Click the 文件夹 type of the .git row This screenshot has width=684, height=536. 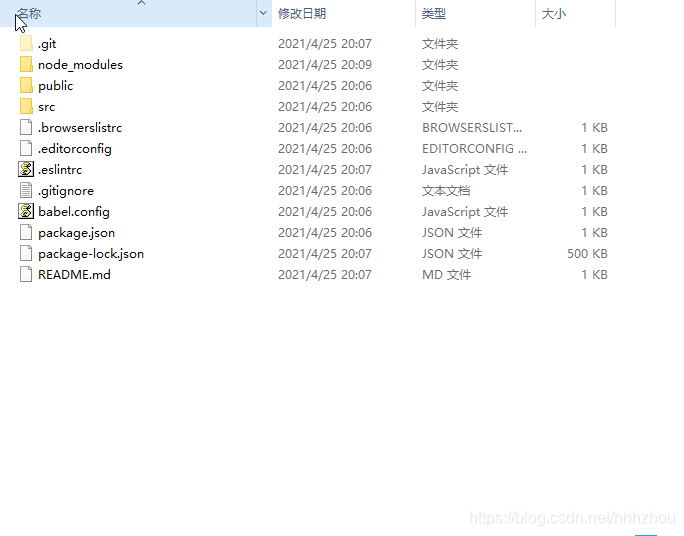[x=440, y=44]
